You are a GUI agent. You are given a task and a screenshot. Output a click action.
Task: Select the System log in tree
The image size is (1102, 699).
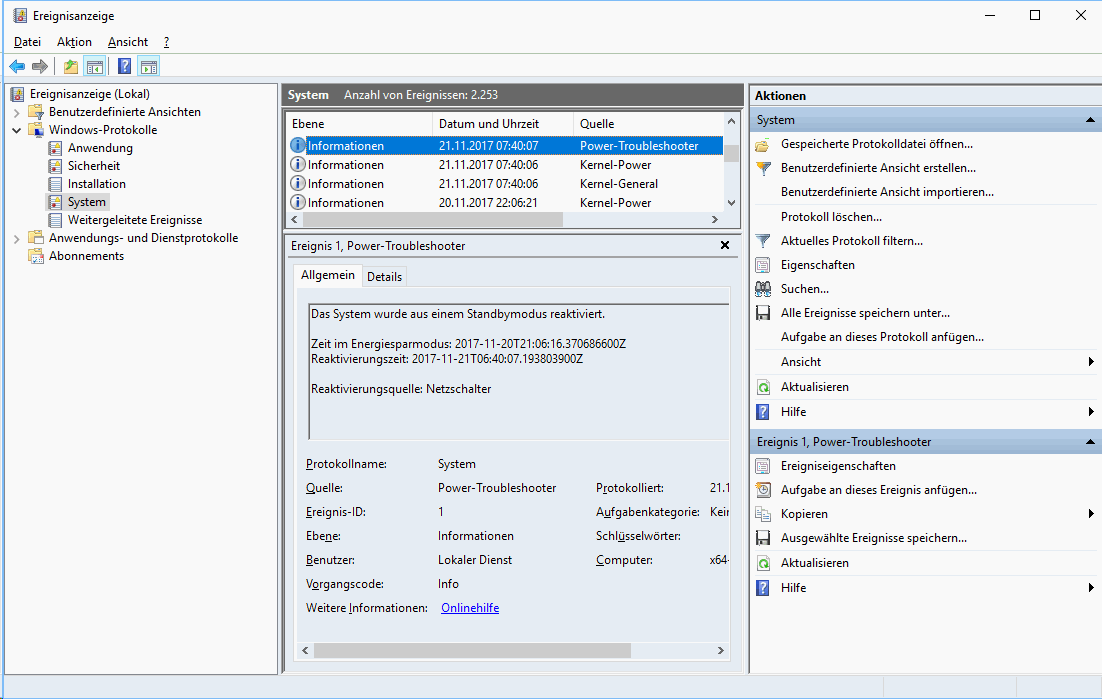coord(86,202)
